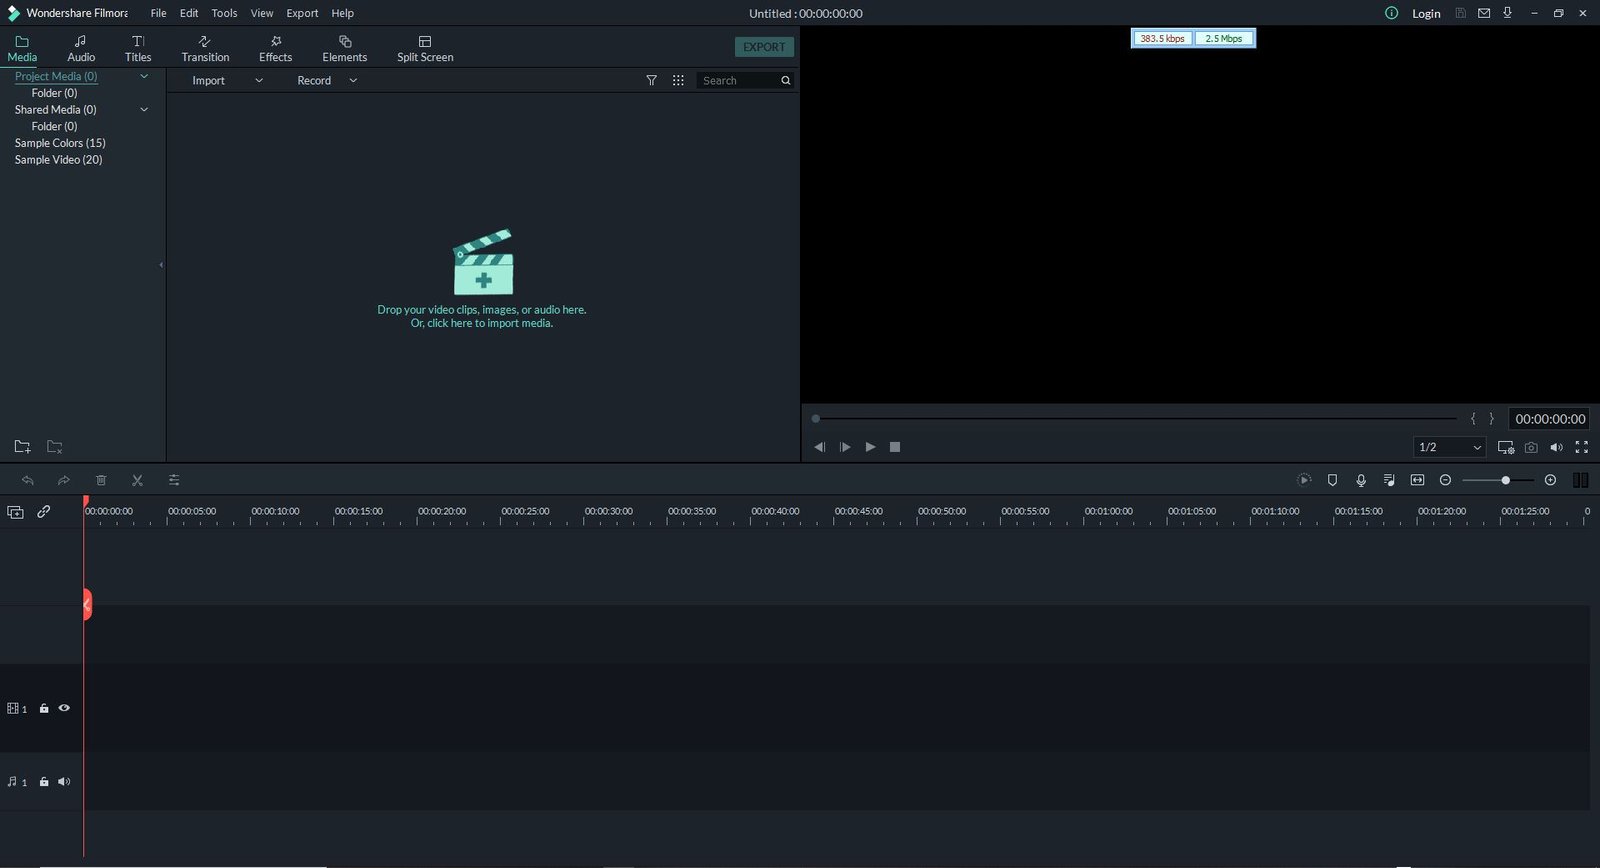
Task: Open the Split Screen tab
Action: pos(425,48)
